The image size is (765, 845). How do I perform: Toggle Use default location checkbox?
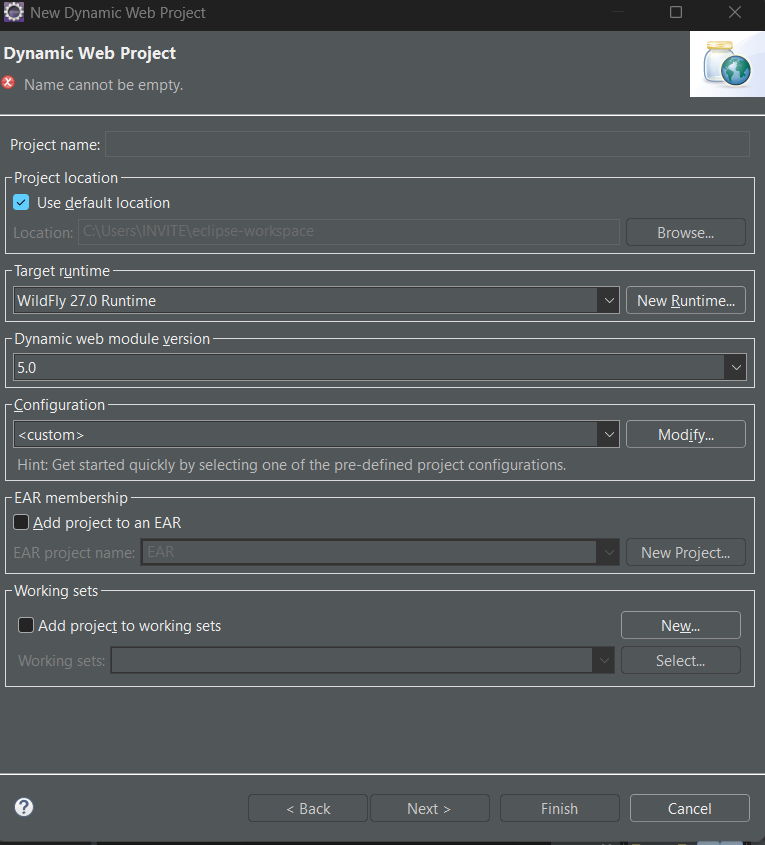[x=21, y=203]
